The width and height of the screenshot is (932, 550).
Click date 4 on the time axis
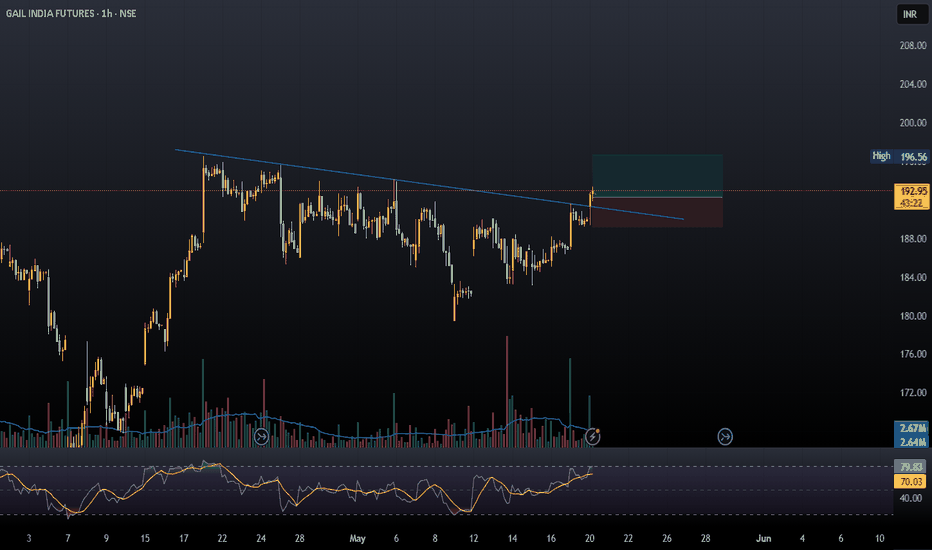click(x=802, y=539)
